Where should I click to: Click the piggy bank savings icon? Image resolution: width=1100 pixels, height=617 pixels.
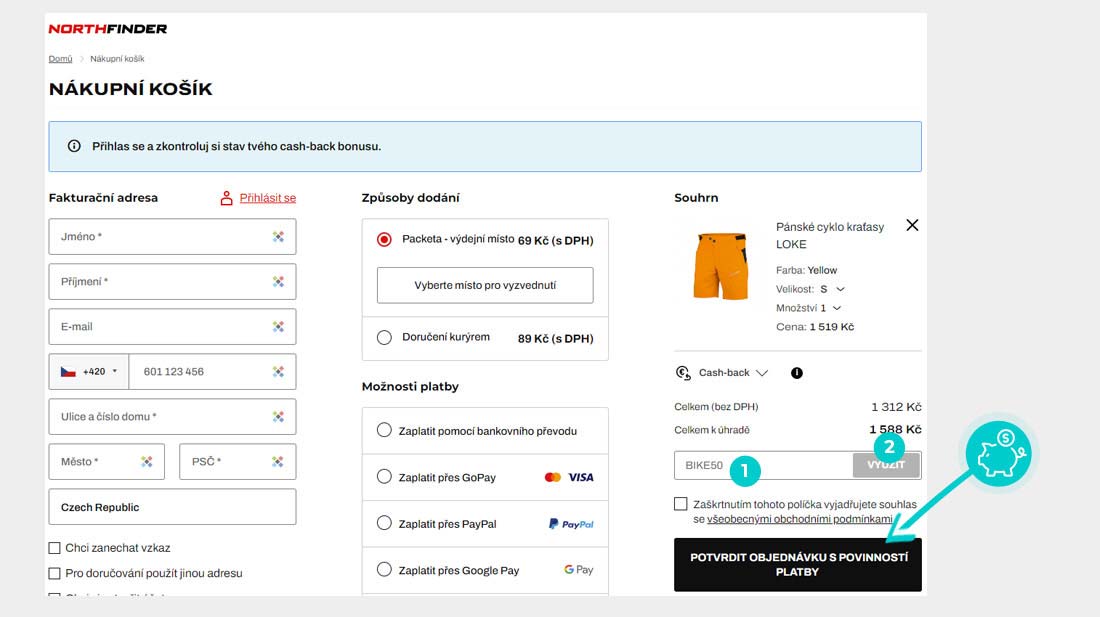(1002, 453)
